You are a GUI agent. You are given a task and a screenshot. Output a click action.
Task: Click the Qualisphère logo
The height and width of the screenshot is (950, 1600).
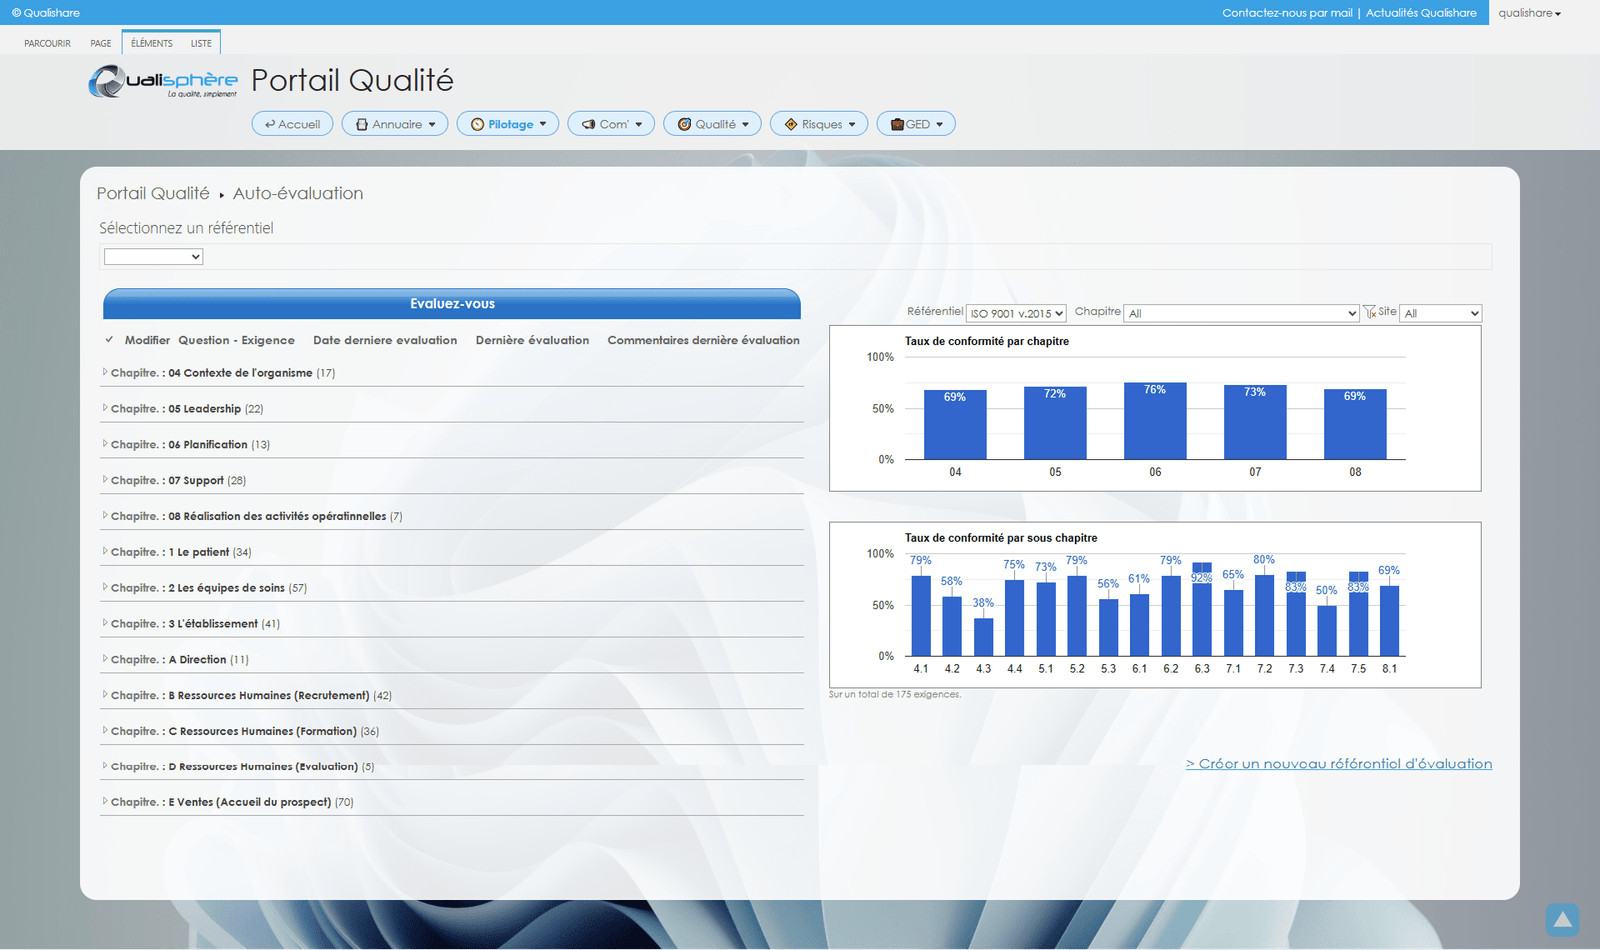(x=163, y=81)
